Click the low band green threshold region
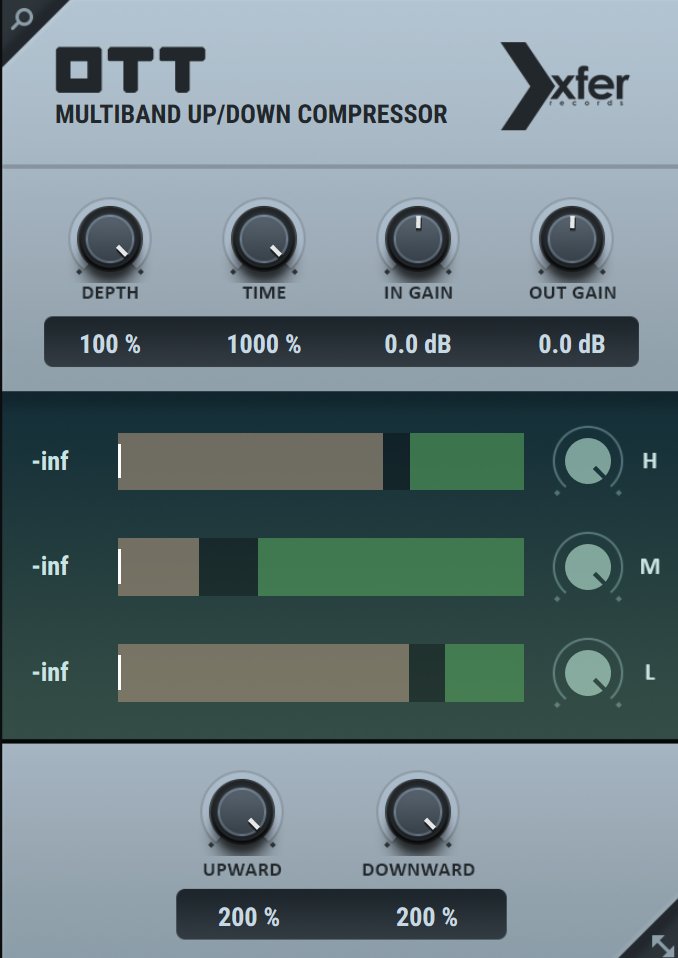 click(x=484, y=673)
